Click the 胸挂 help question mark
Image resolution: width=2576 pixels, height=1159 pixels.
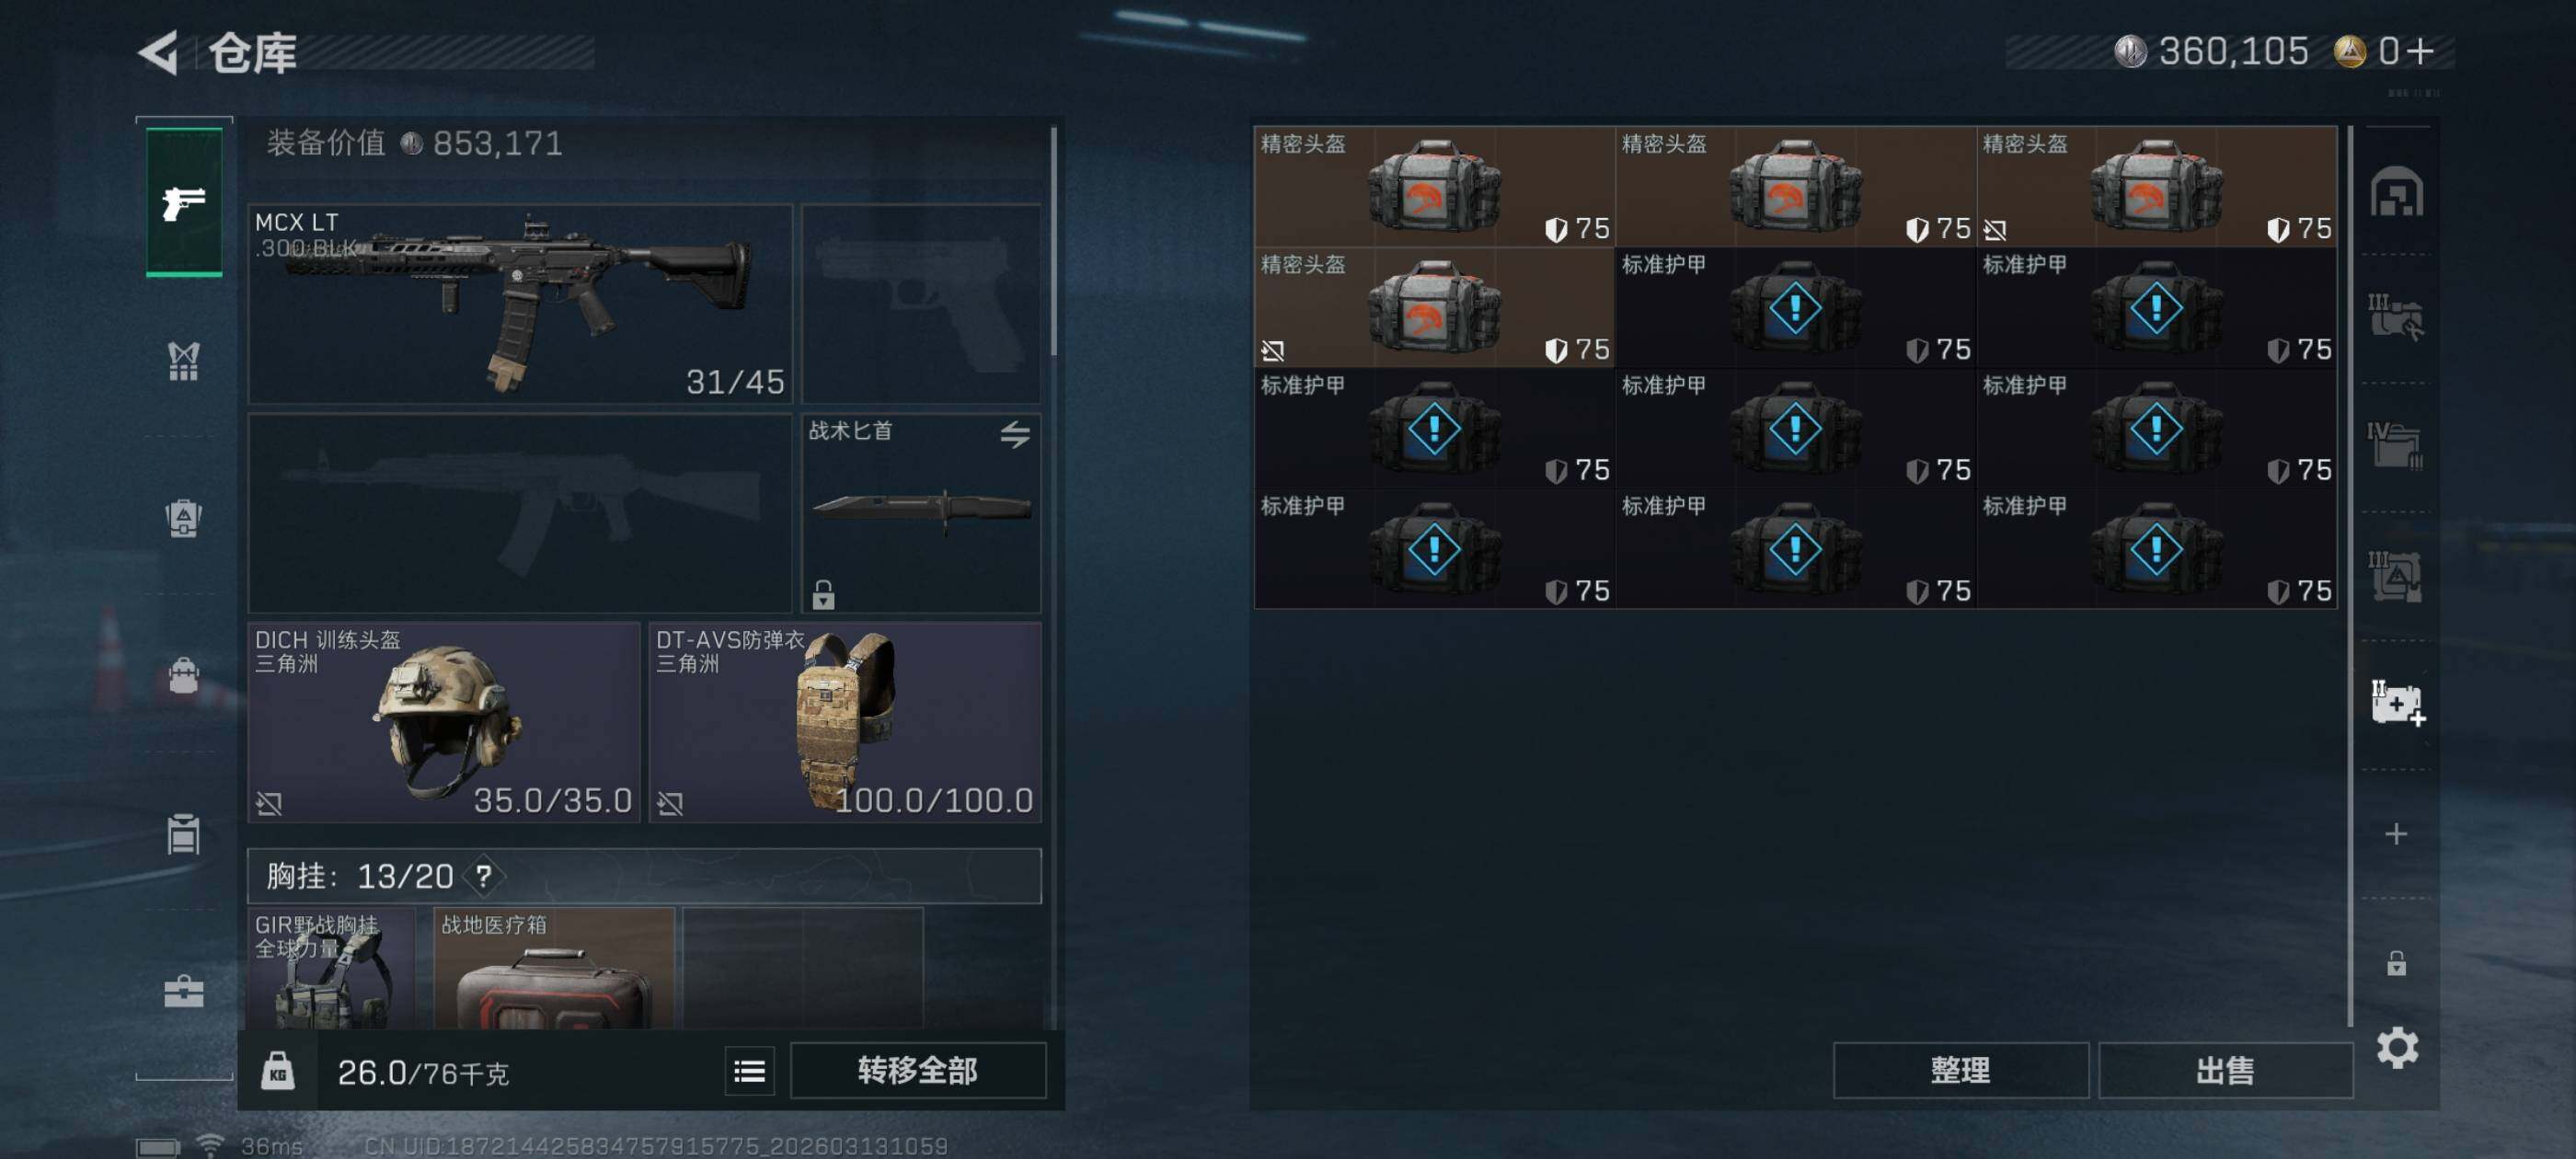484,877
